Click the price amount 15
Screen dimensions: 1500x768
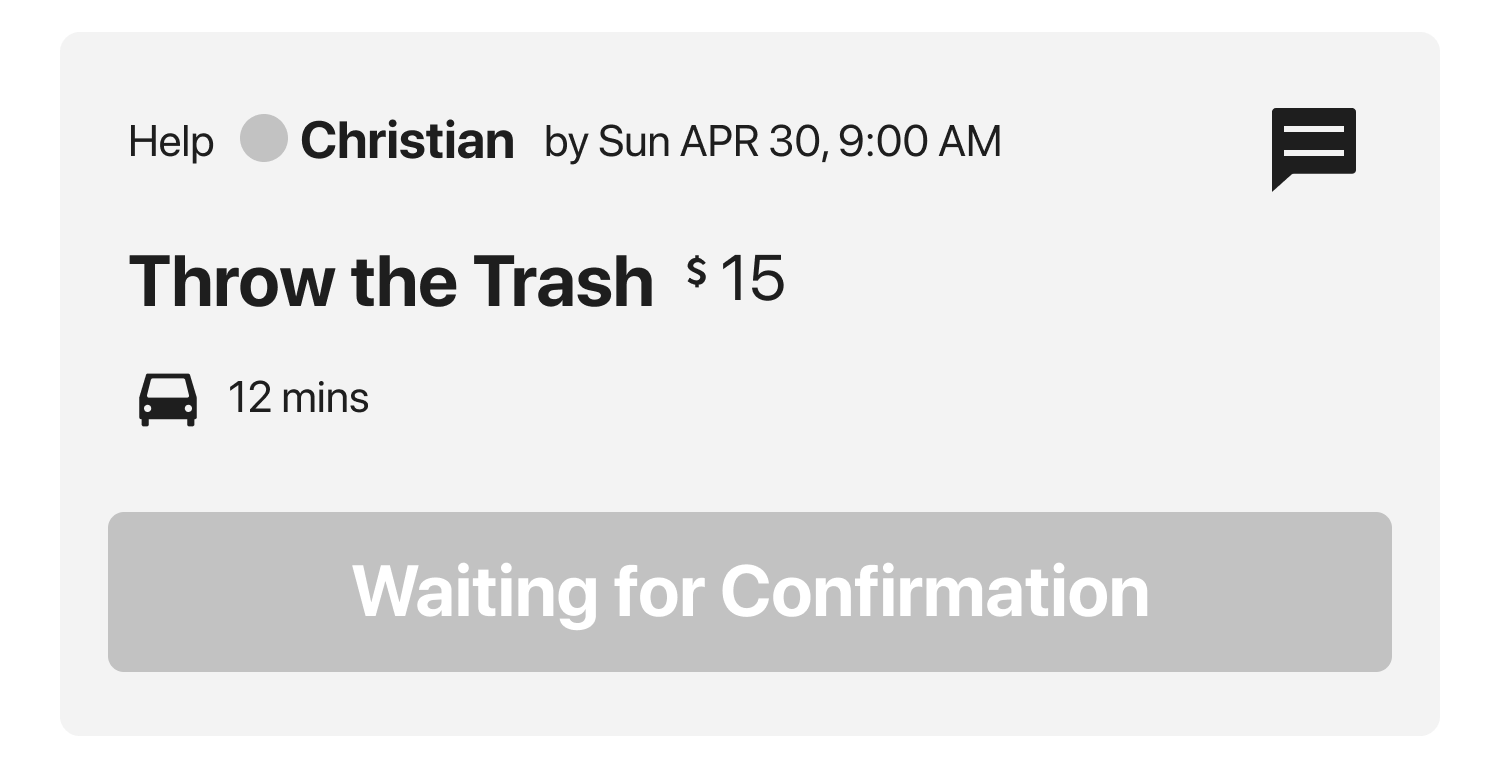[752, 278]
